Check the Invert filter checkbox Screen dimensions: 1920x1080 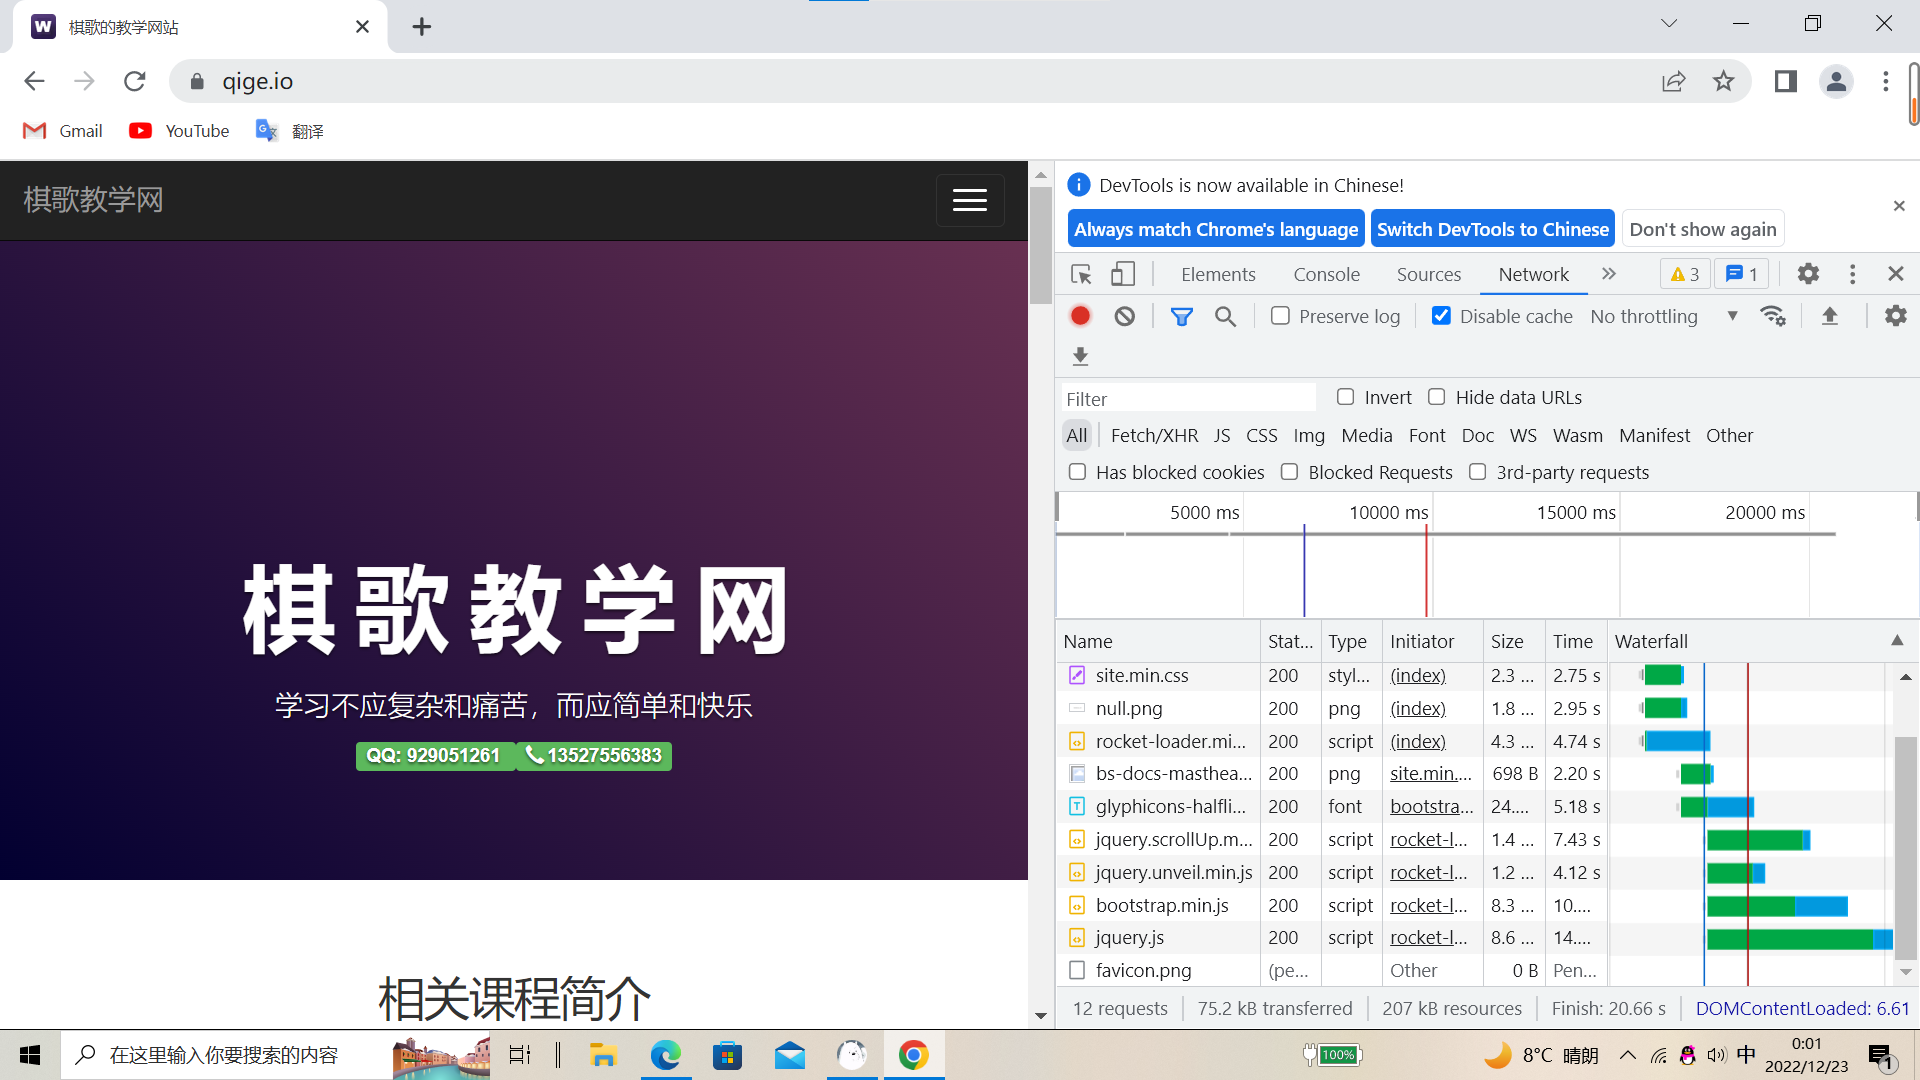click(1346, 397)
